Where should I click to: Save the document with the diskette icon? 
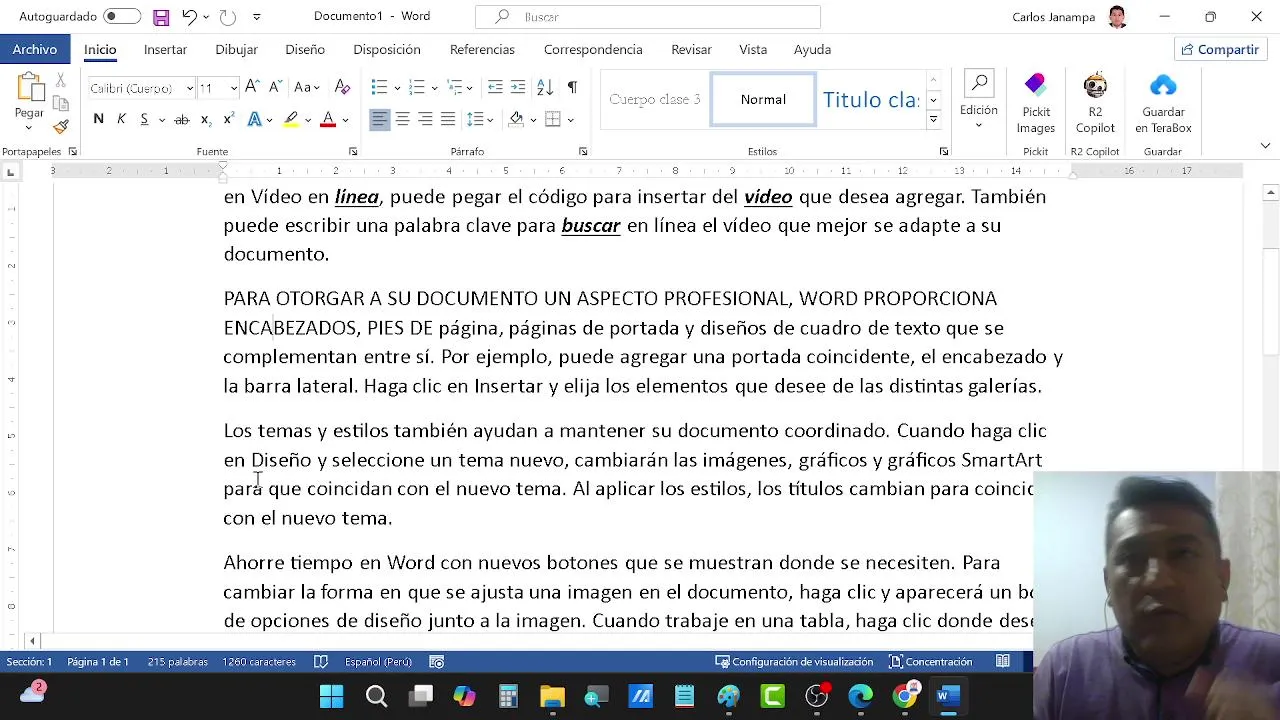tap(161, 17)
